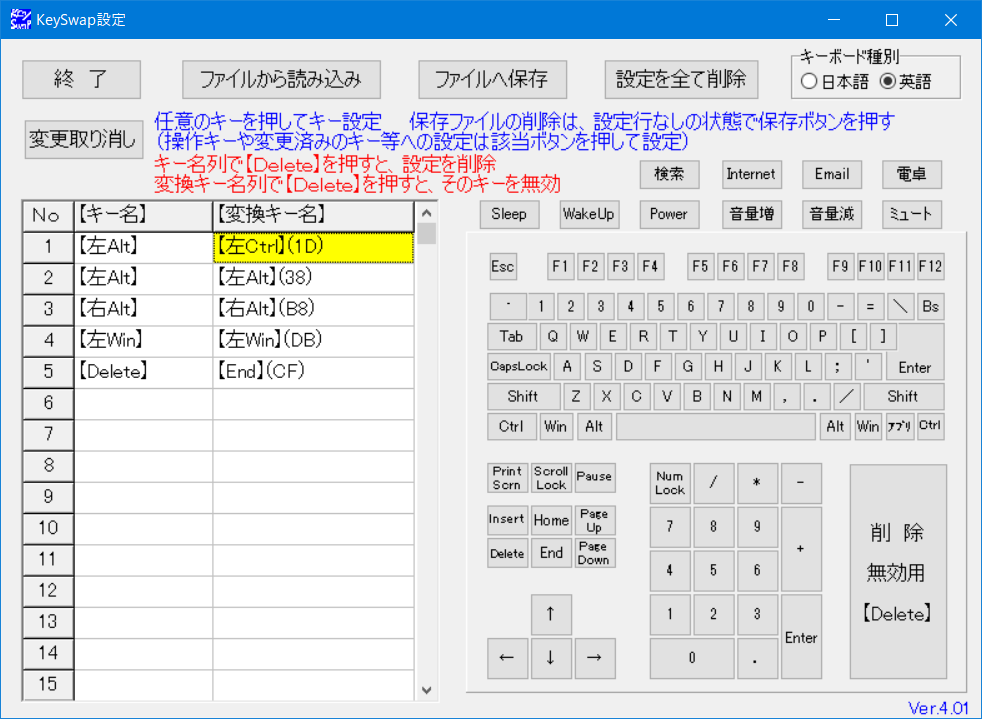Click the Pause virtual key

pyautogui.click(x=595, y=478)
